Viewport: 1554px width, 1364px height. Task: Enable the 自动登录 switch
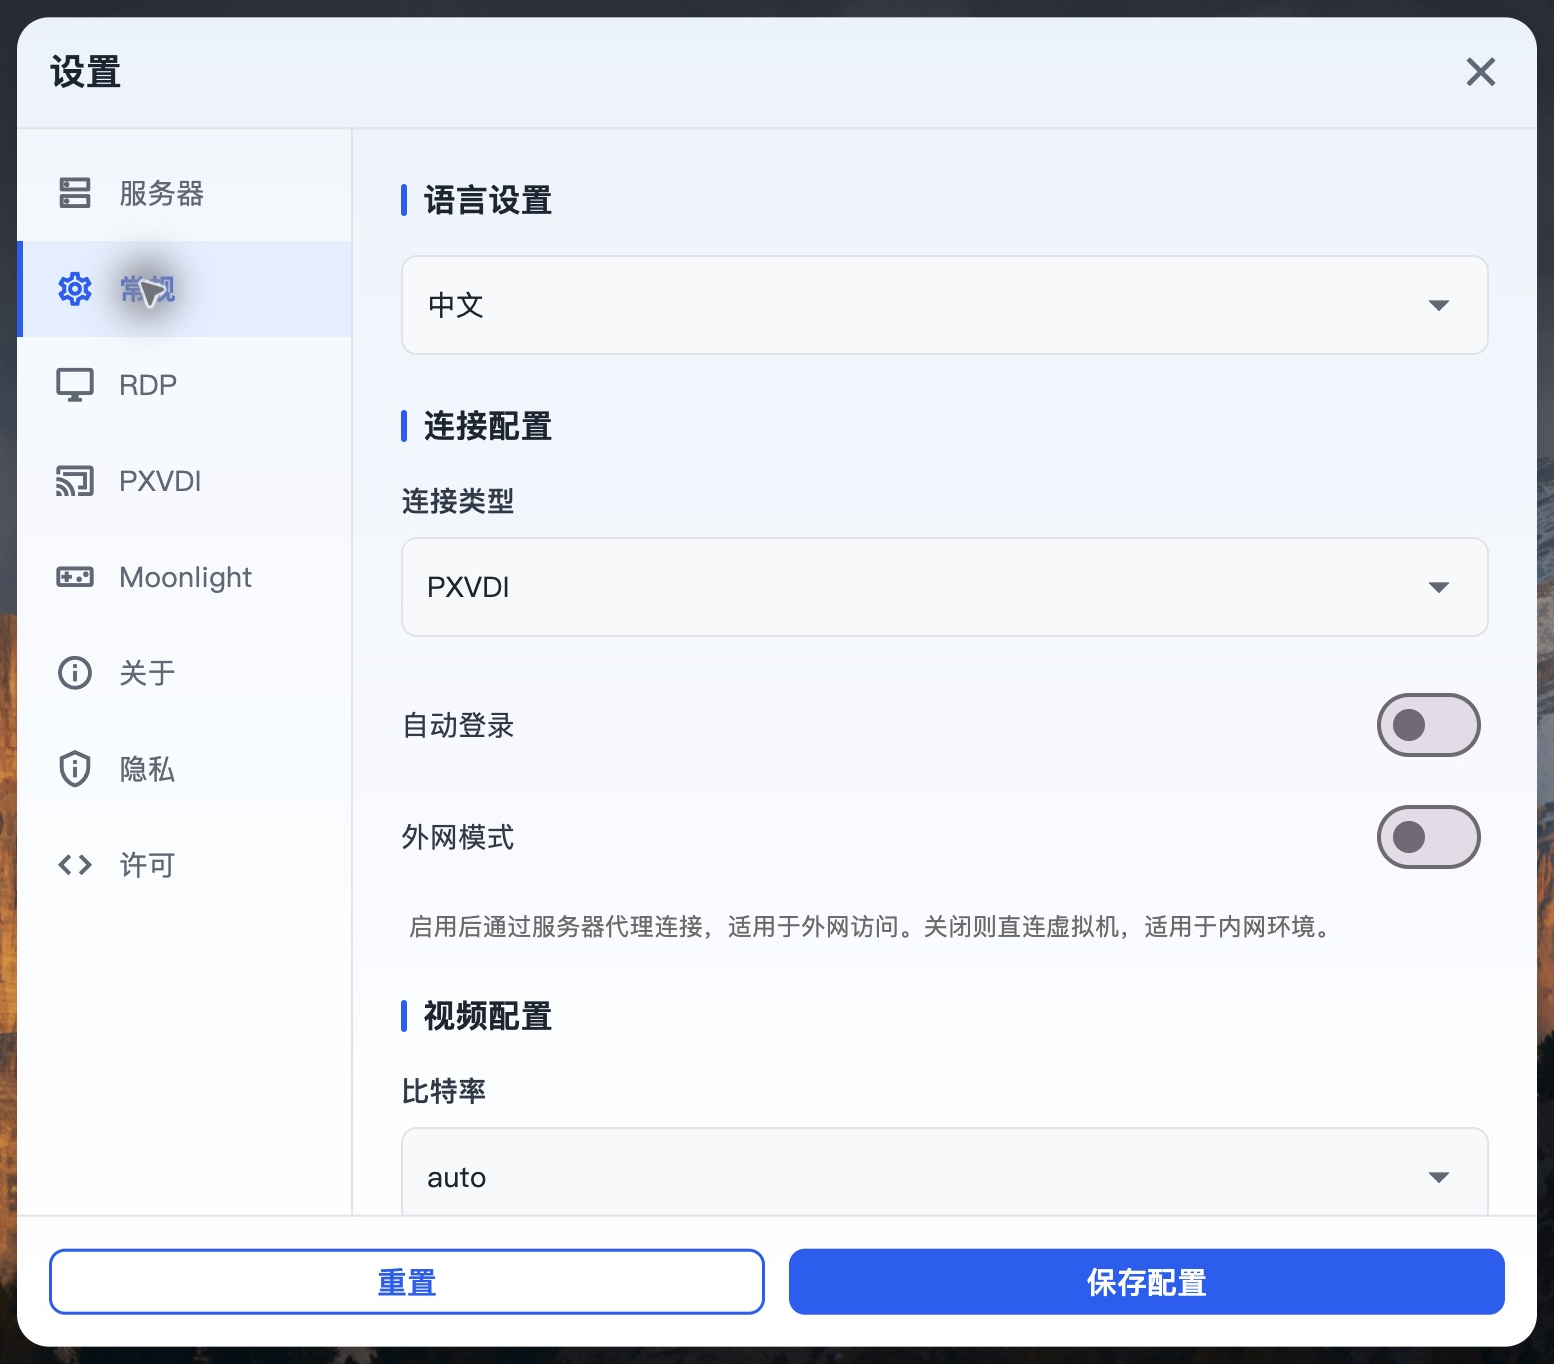tap(1428, 725)
